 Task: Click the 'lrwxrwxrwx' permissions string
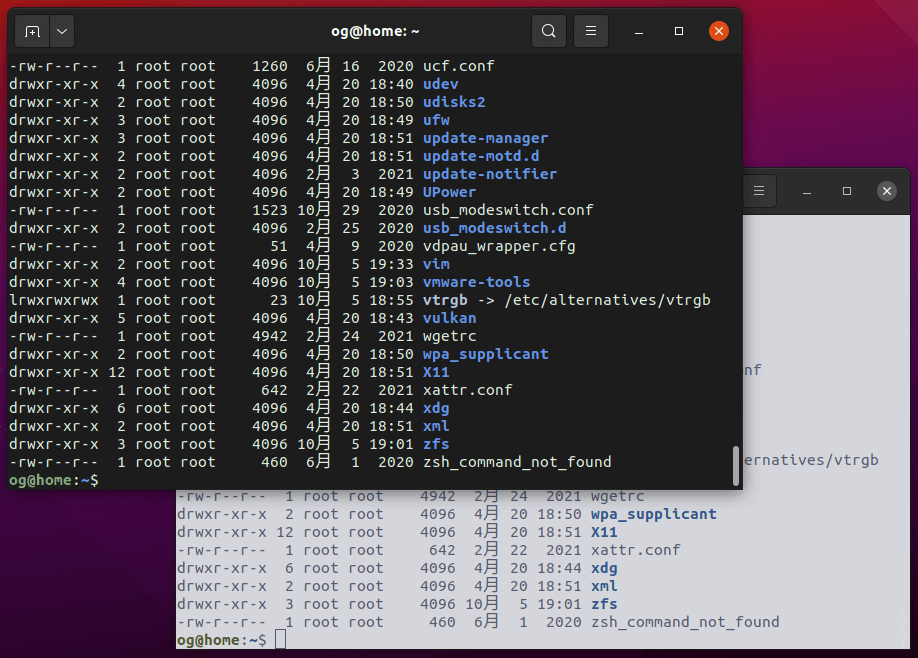click(53, 300)
